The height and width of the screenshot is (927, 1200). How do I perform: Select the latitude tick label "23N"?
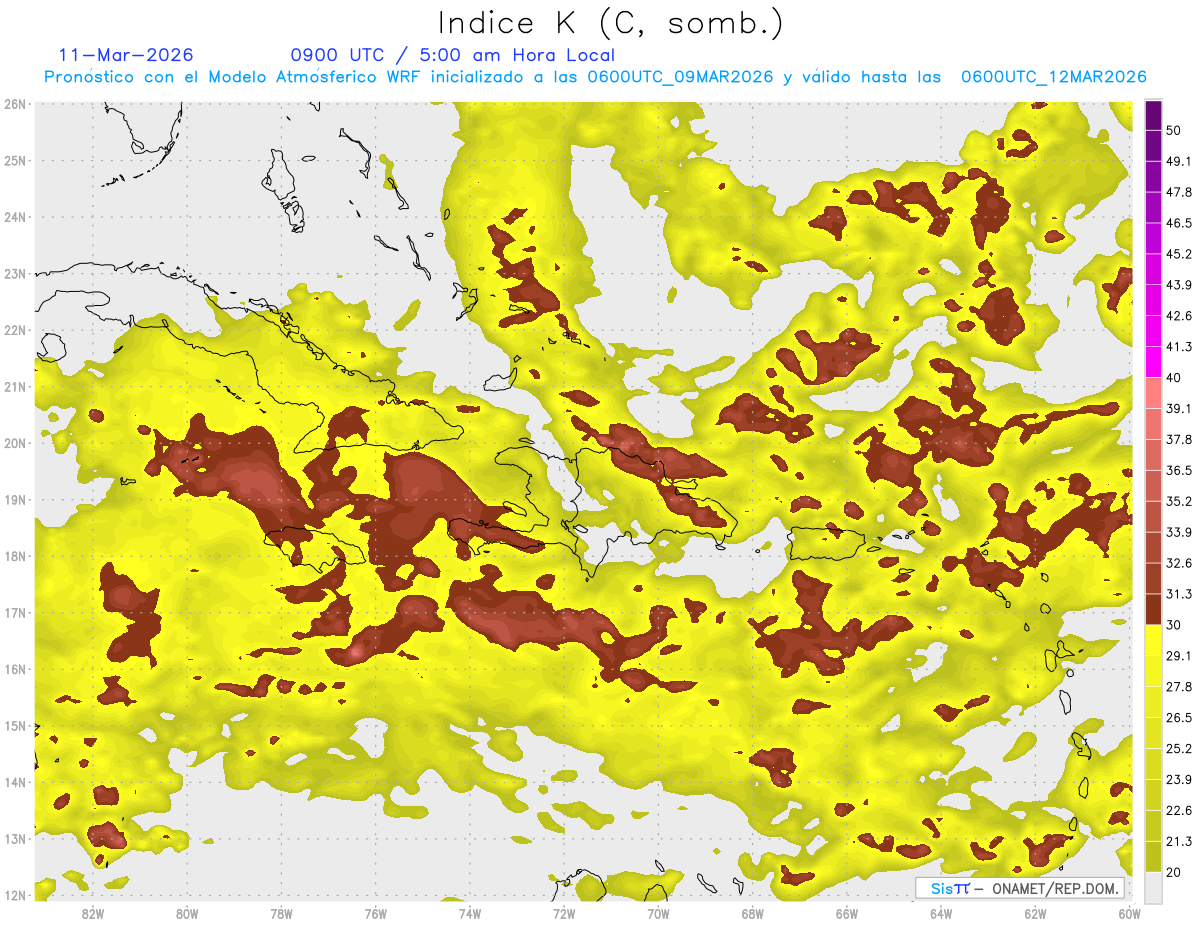pyautogui.click(x=15, y=274)
